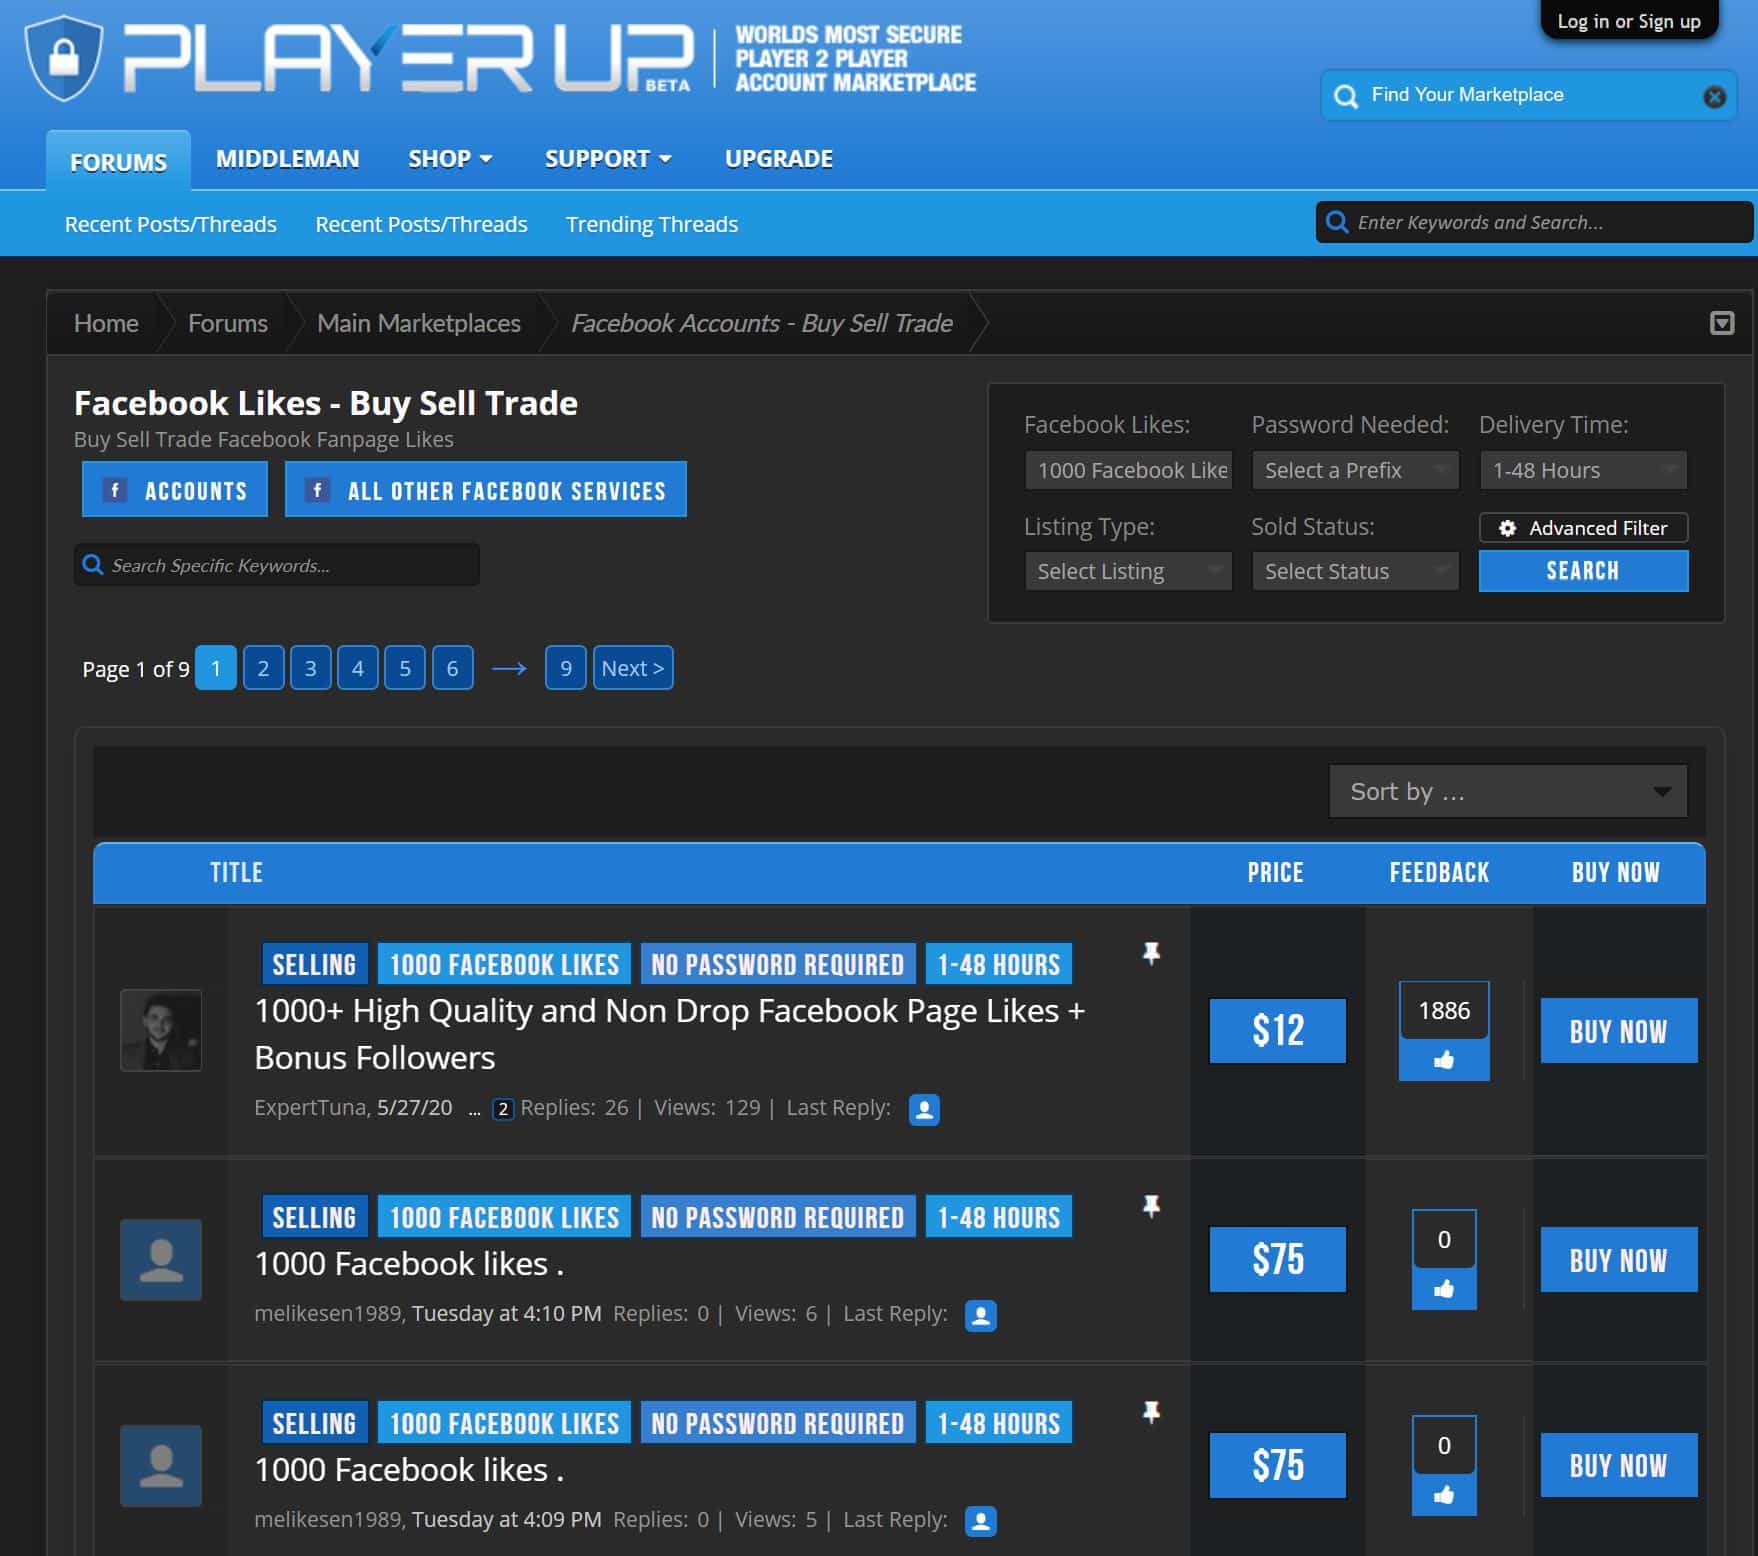Screen dimensions: 1758x1556
Task: Open last reply user icon for ExpertTuna listing
Action: [x=924, y=1109]
